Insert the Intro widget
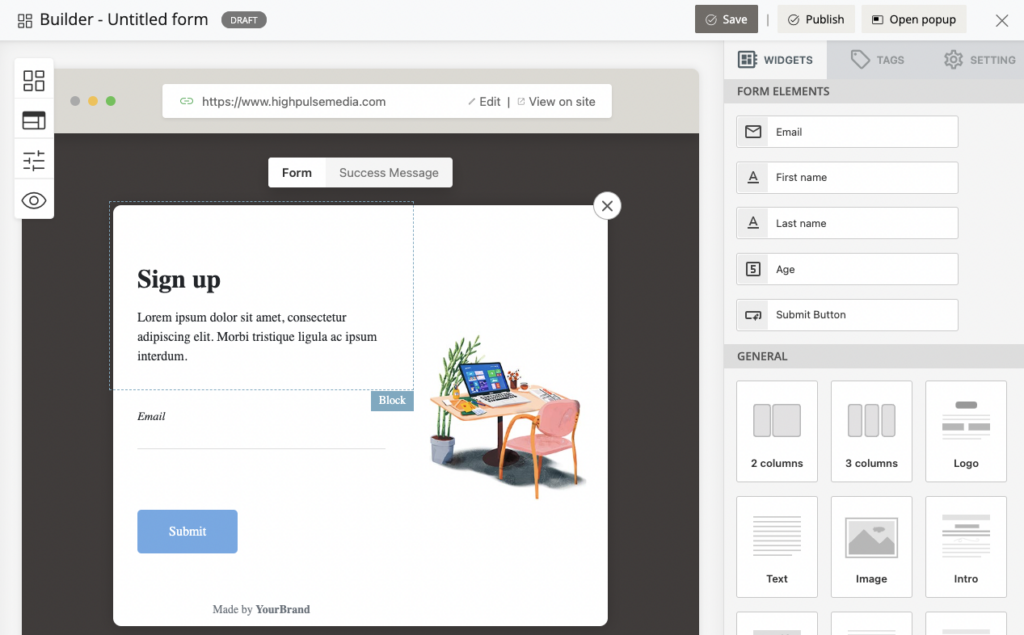Screen dimensions: 1024x635 [965, 546]
